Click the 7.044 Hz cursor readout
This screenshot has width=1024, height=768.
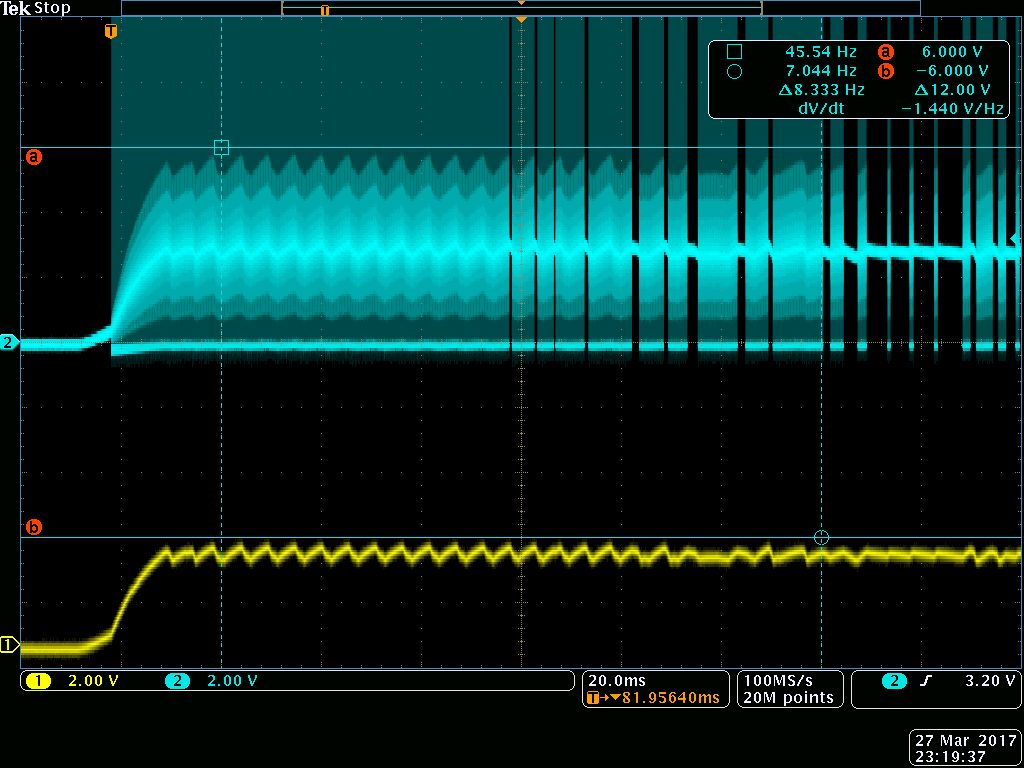(820, 71)
